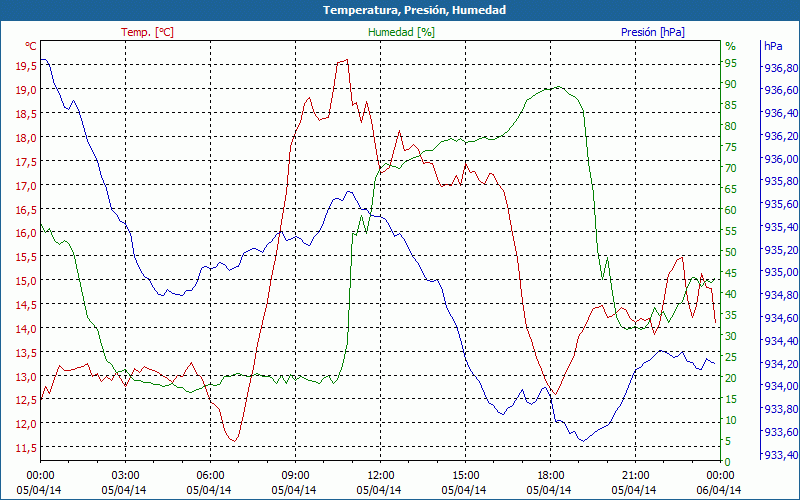Click the 936,00 pressure axis value
Viewport: 800px width, 500px height.
click(781, 159)
